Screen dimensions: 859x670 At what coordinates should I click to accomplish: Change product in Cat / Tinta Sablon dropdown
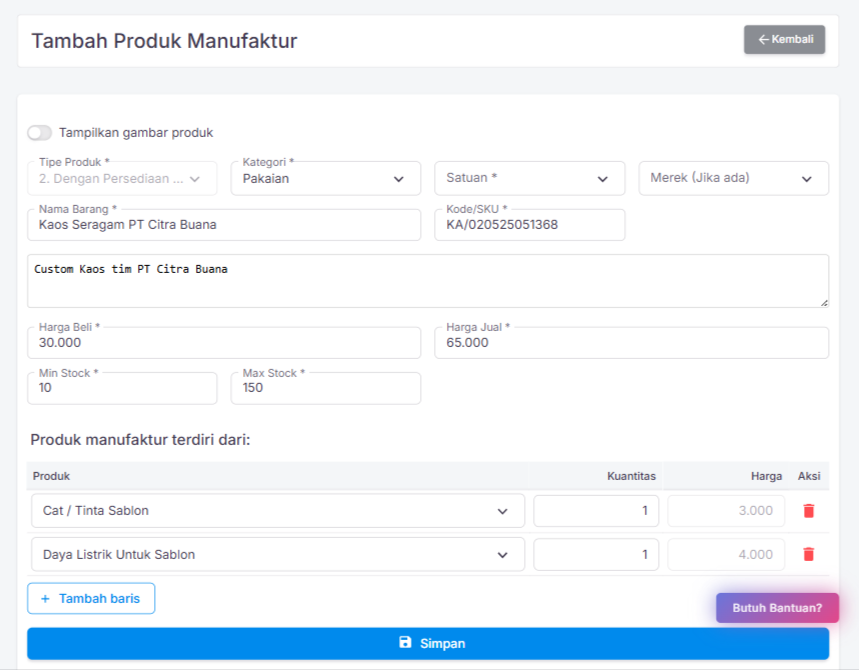(277, 511)
